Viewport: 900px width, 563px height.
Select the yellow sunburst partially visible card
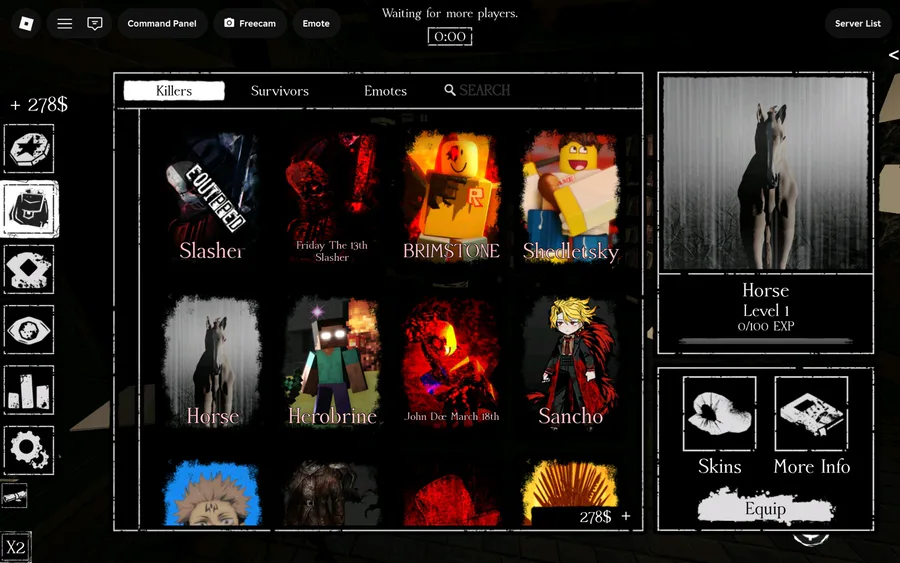click(571, 483)
